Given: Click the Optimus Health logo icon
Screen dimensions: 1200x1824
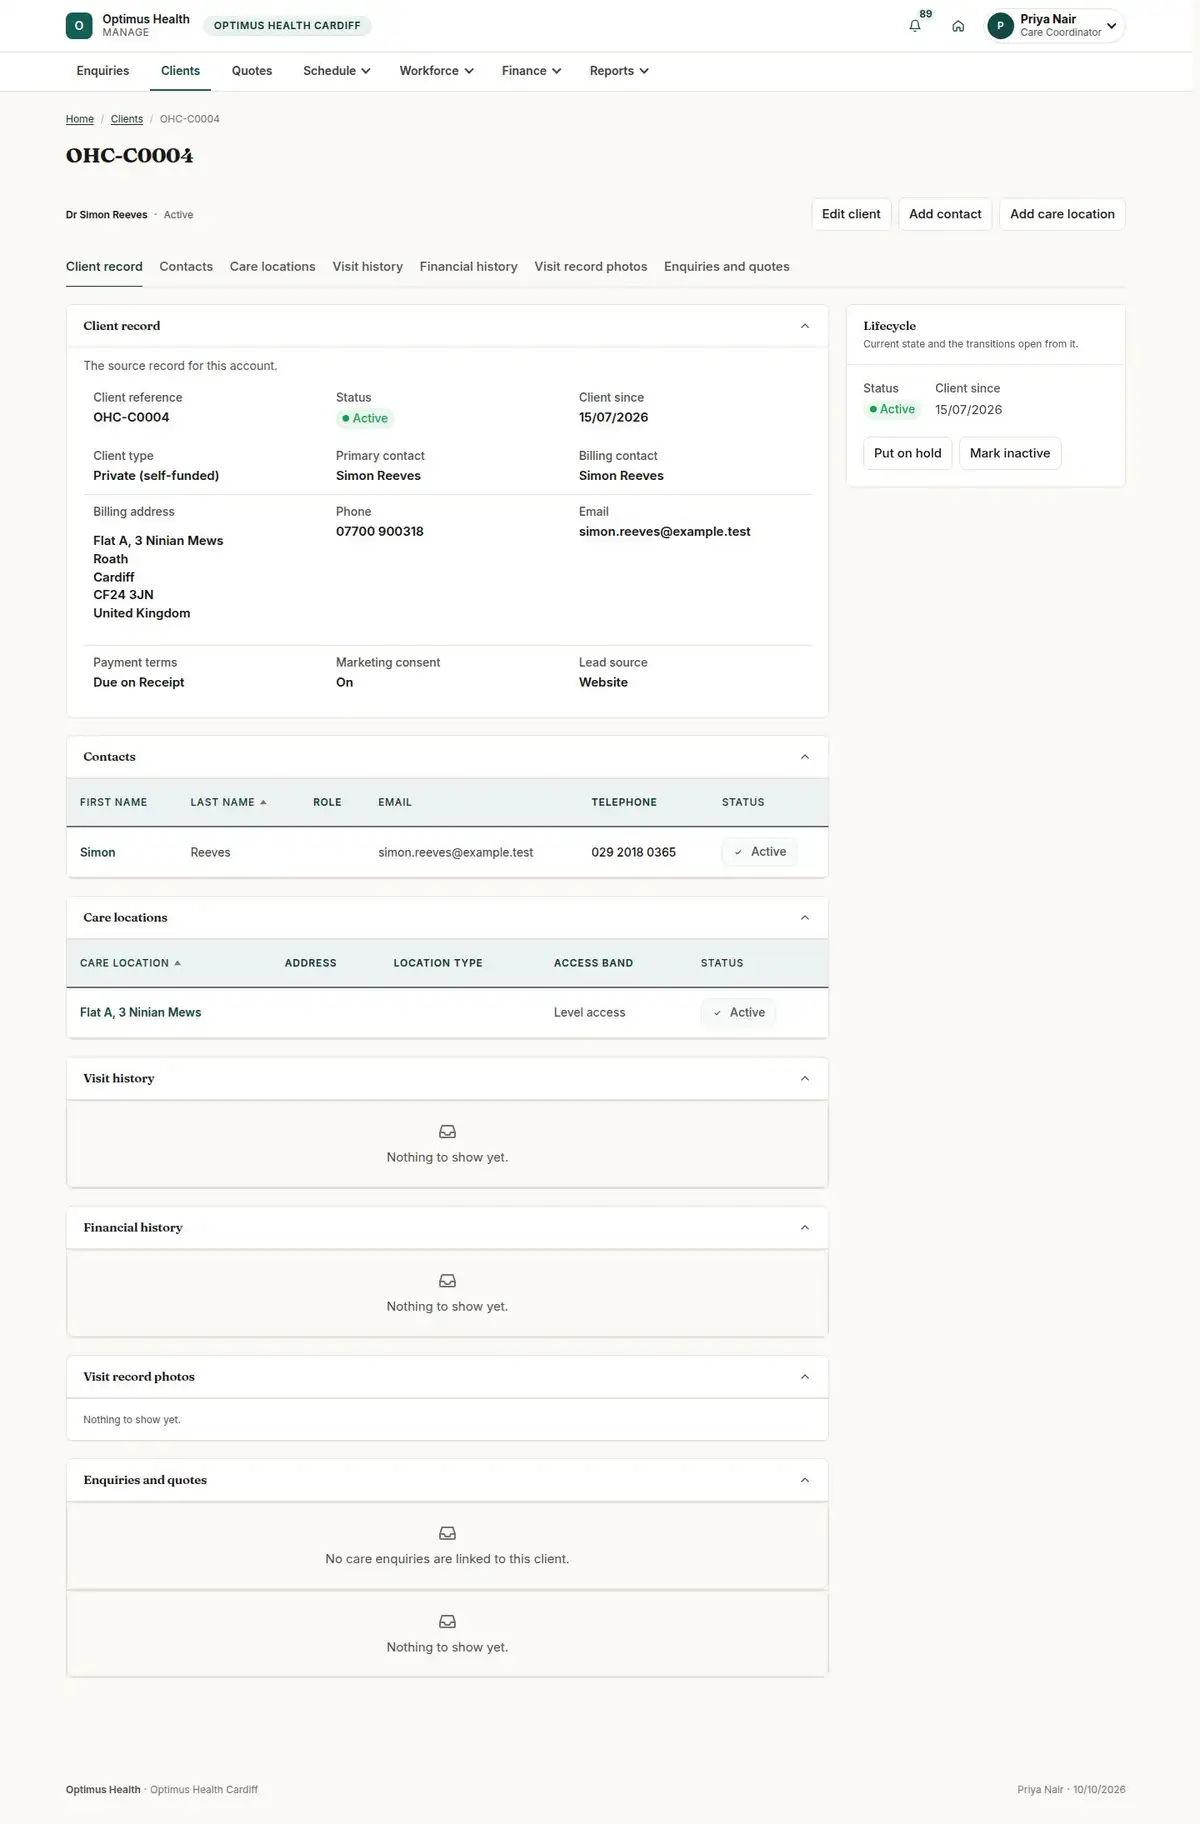Looking at the screenshot, I should 79,26.
